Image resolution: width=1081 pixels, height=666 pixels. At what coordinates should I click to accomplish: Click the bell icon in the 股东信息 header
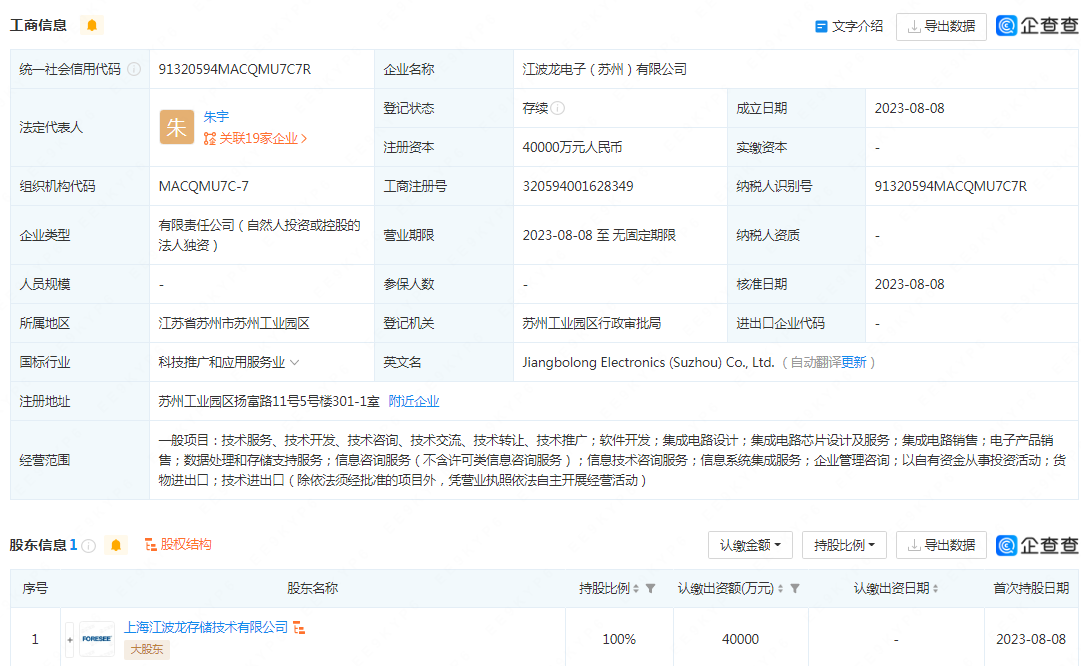[x=116, y=545]
